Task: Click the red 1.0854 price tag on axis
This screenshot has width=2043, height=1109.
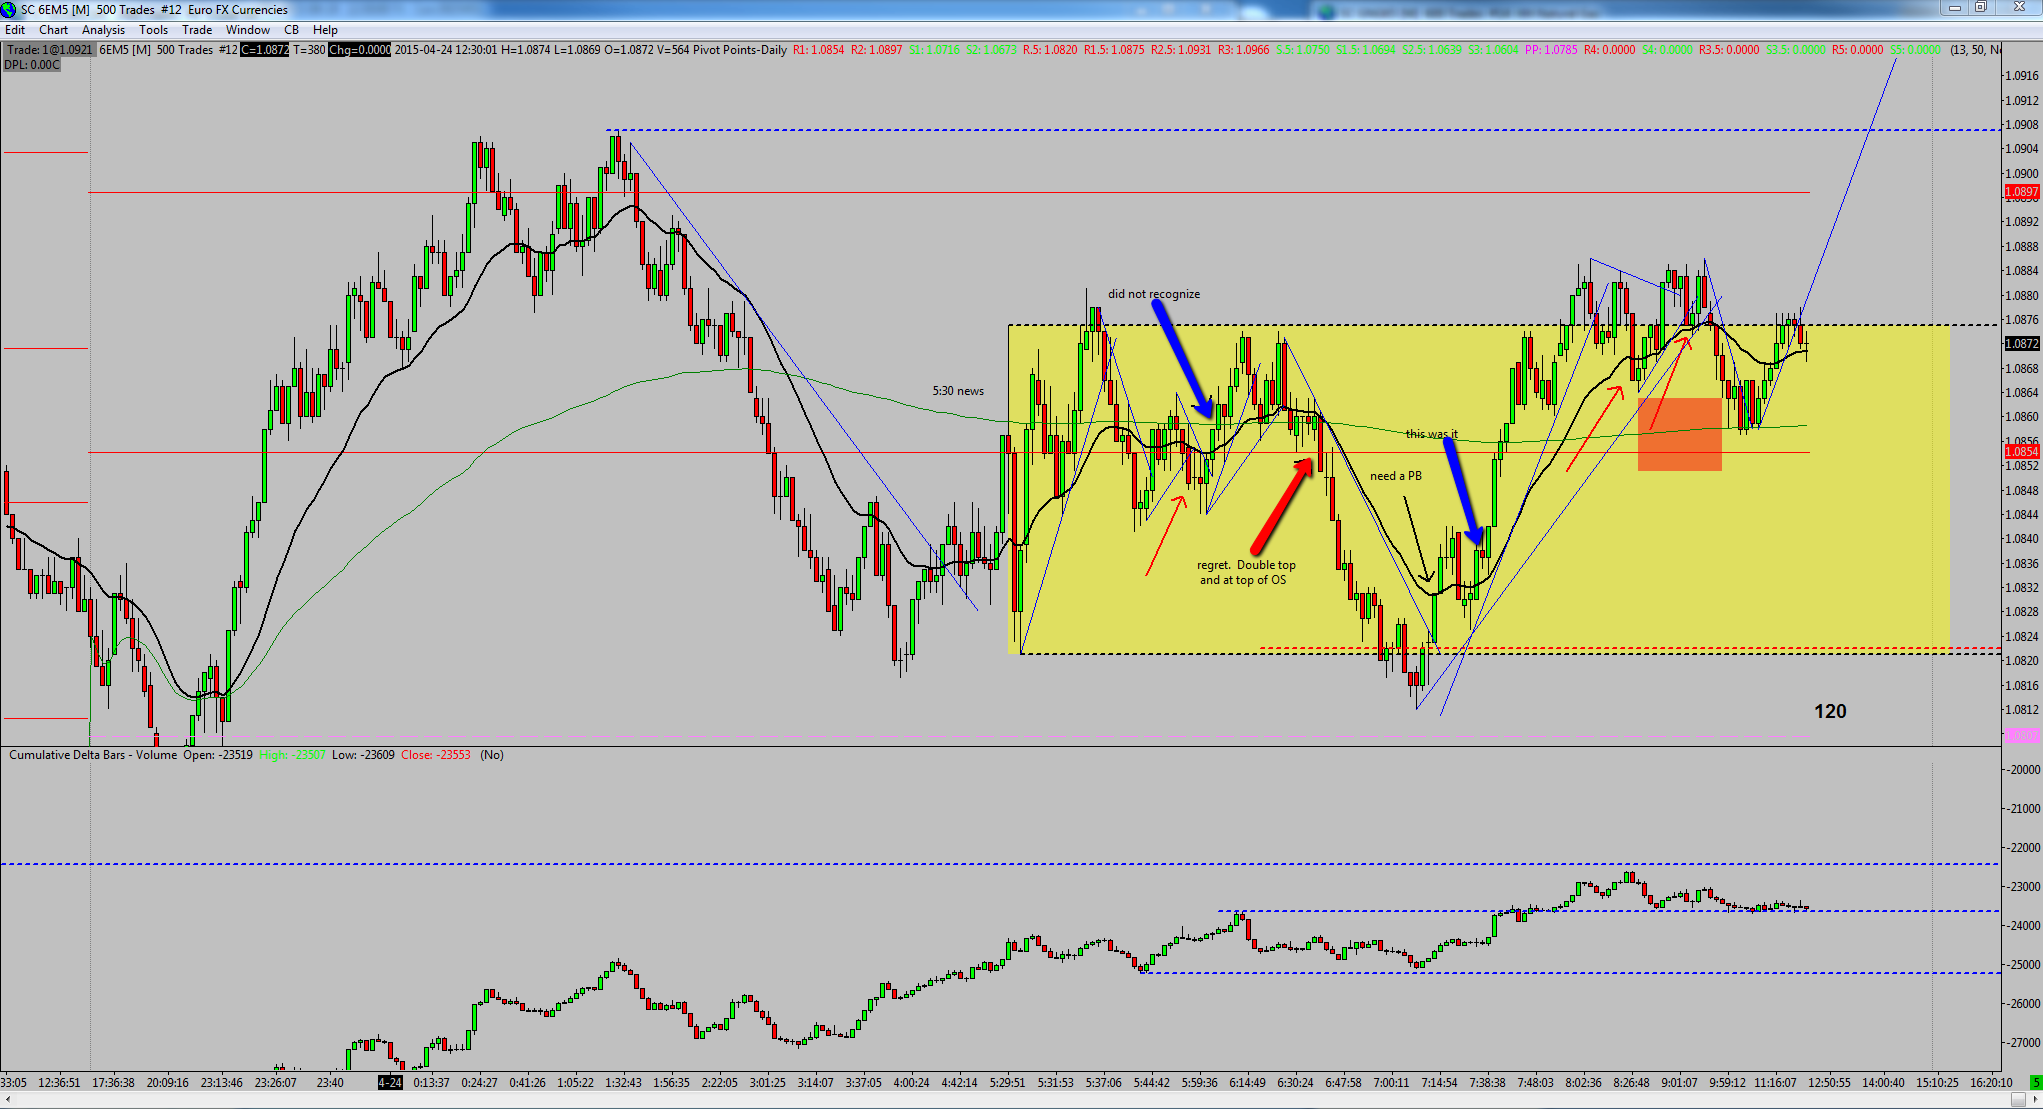Action: pos(2022,452)
